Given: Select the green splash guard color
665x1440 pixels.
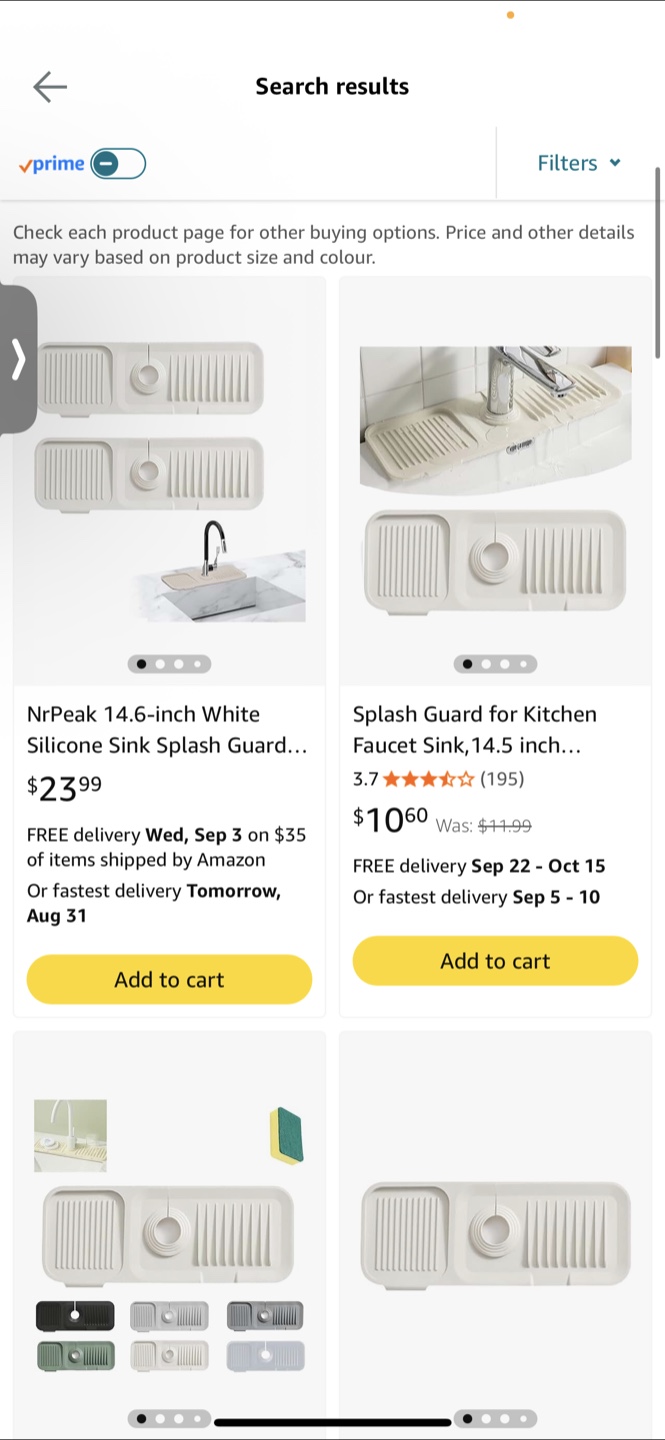Looking at the screenshot, I should pyautogui.click(x=75, y=1356).
